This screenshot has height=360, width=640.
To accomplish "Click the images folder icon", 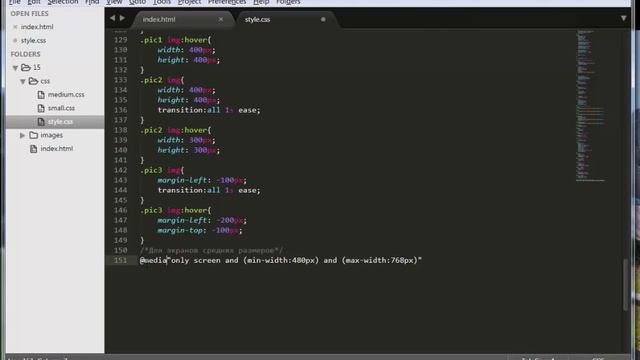I will tap(33, 135).
